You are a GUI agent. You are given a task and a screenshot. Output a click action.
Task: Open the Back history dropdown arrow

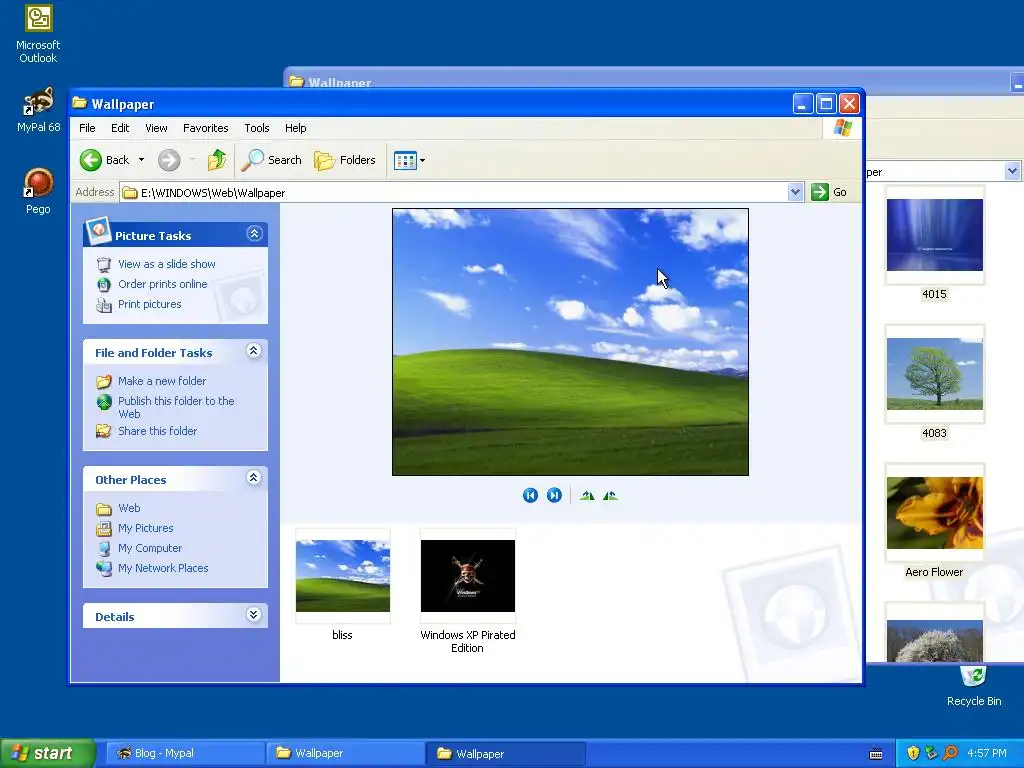click(x=141, y=160)
